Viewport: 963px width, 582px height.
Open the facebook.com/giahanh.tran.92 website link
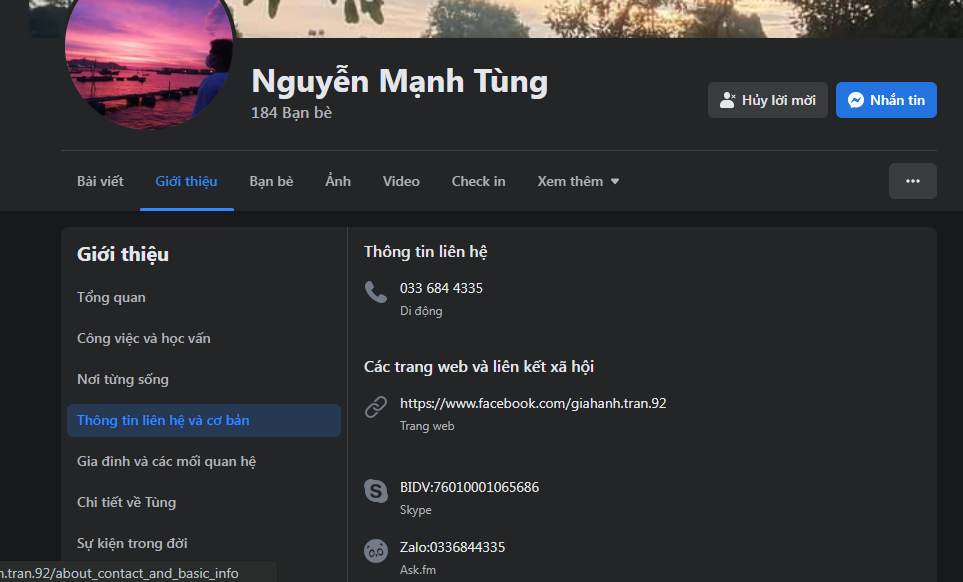click(x=533, y=403)
